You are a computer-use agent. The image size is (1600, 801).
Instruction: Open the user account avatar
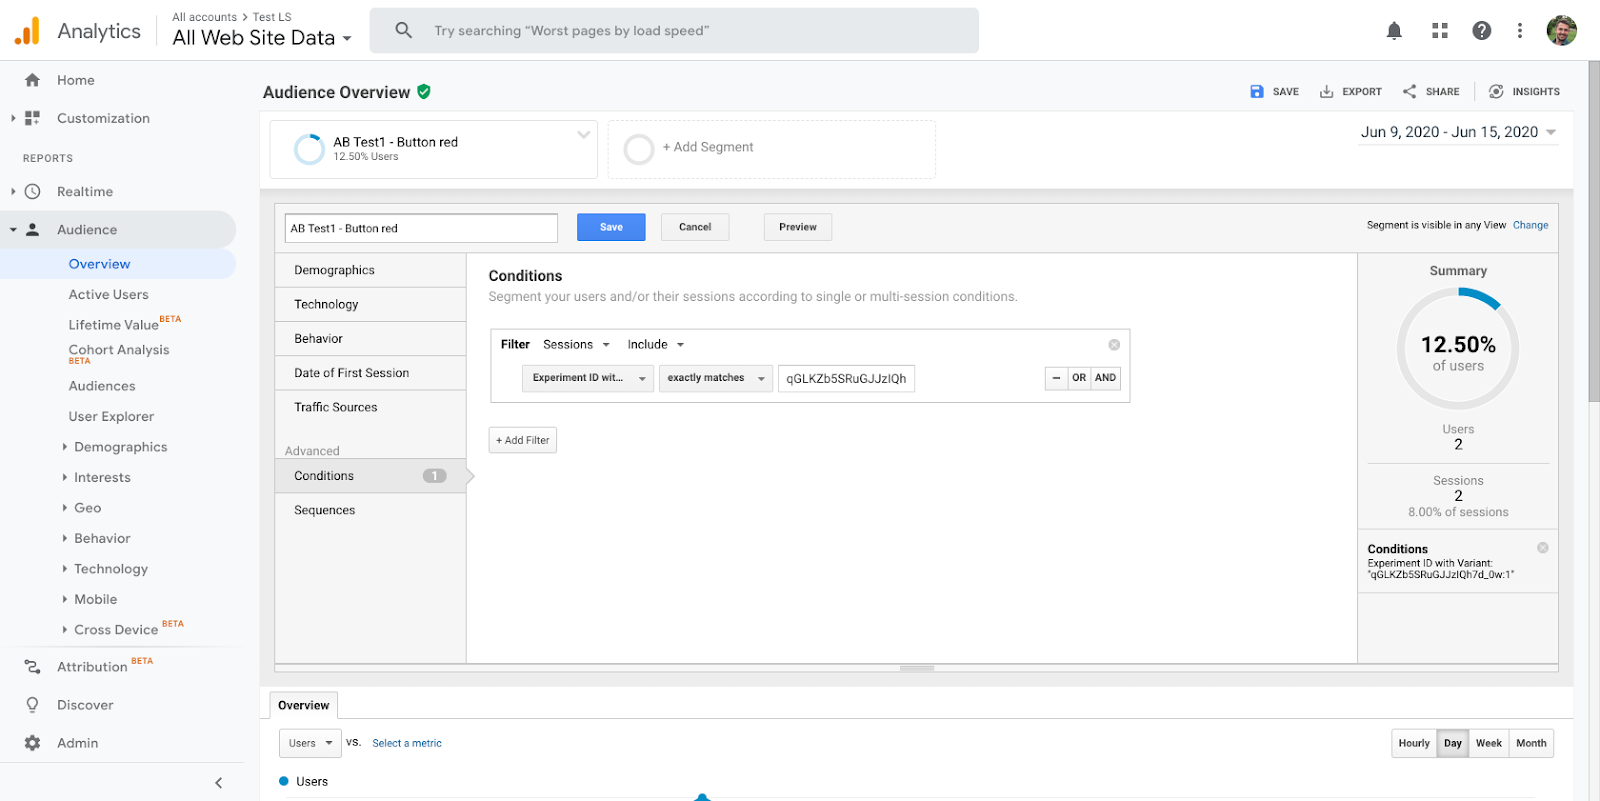coord(1562,31)
